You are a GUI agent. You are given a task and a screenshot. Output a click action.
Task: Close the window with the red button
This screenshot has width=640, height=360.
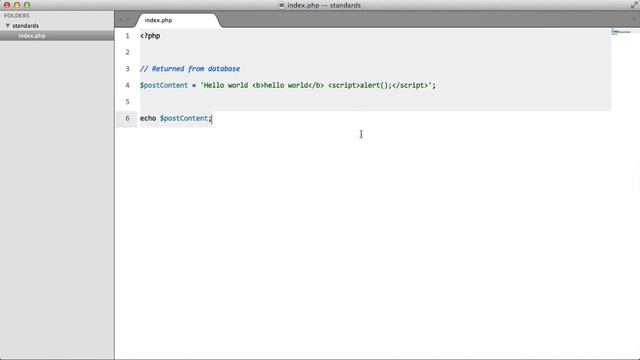(7, 5)
